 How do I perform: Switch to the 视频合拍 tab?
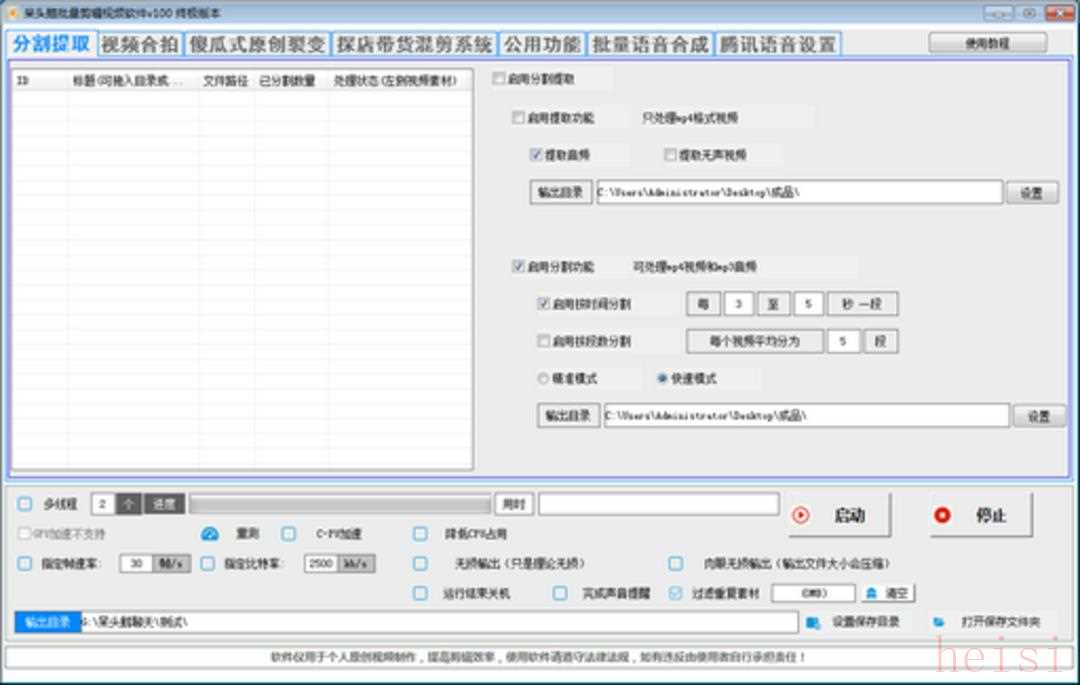click(140, 44)
